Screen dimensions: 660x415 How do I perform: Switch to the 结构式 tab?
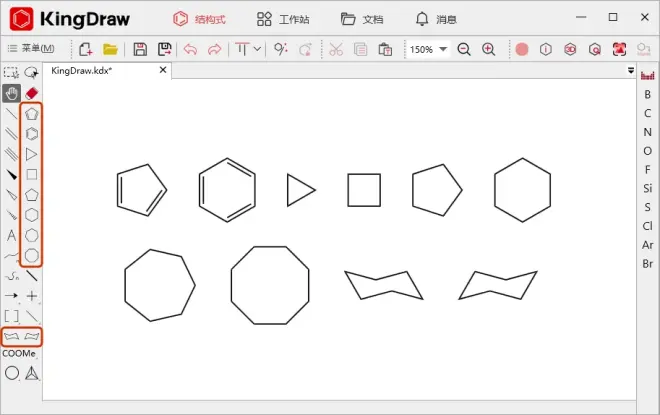[x=200, y=19]
